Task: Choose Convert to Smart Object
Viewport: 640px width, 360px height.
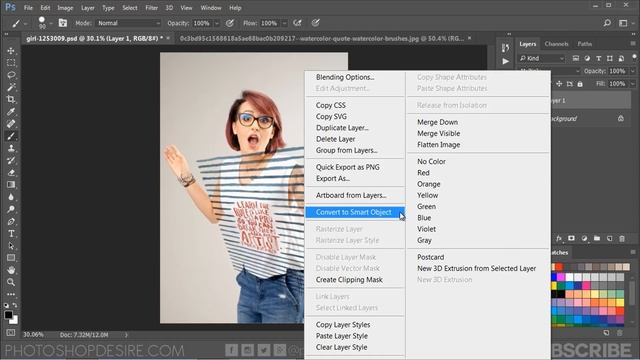Action: coord(355,212)
